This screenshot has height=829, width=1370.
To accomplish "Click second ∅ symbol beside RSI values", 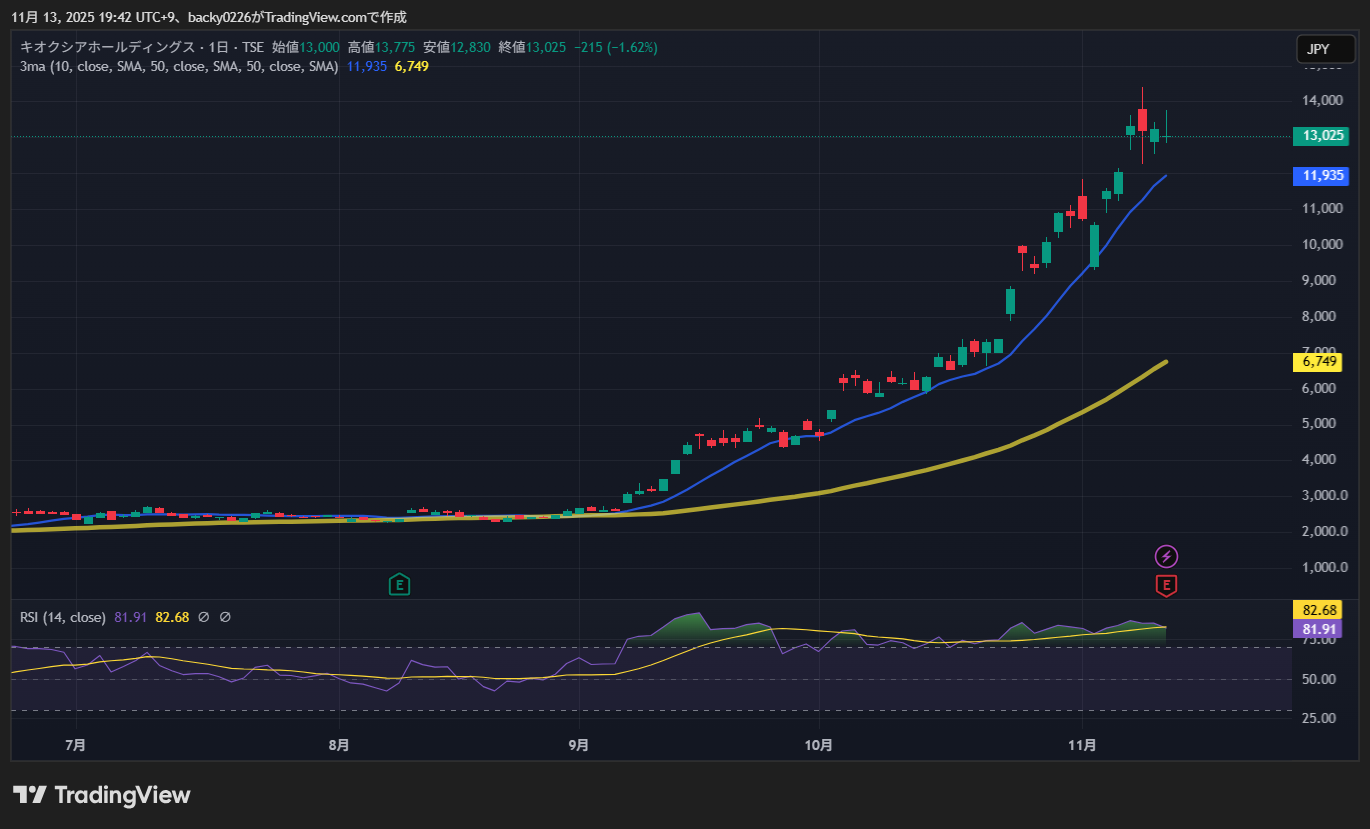I will click(225, 618).
